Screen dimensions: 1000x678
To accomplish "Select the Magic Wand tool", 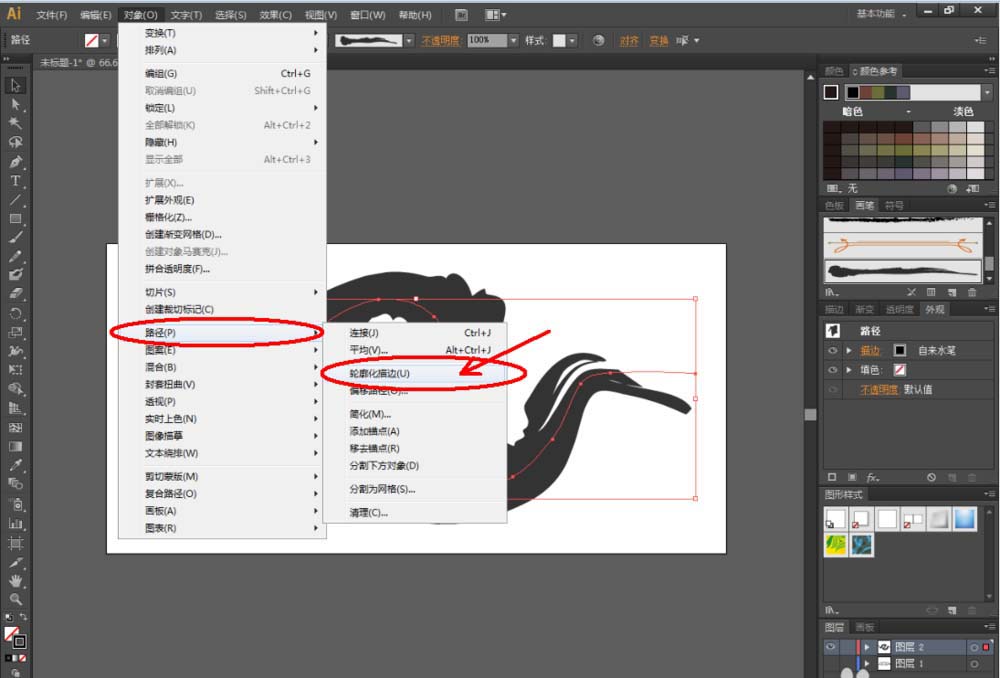I will (16, 123).
